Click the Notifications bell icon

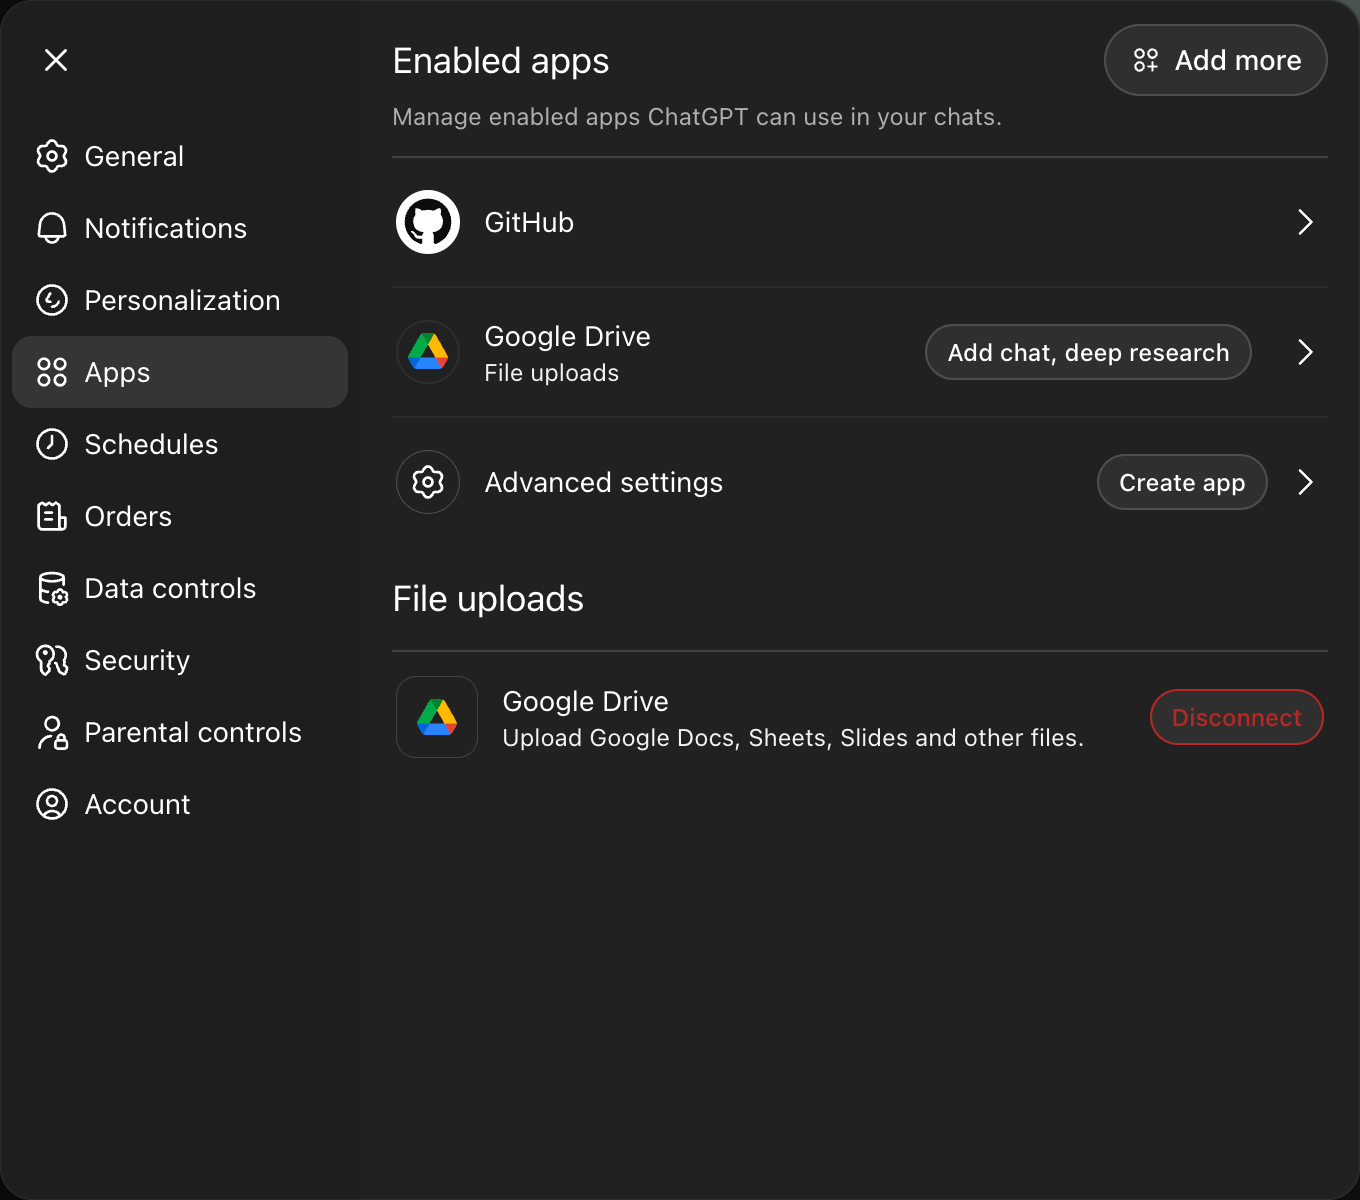pyautogui.click(x=51, y=228)
